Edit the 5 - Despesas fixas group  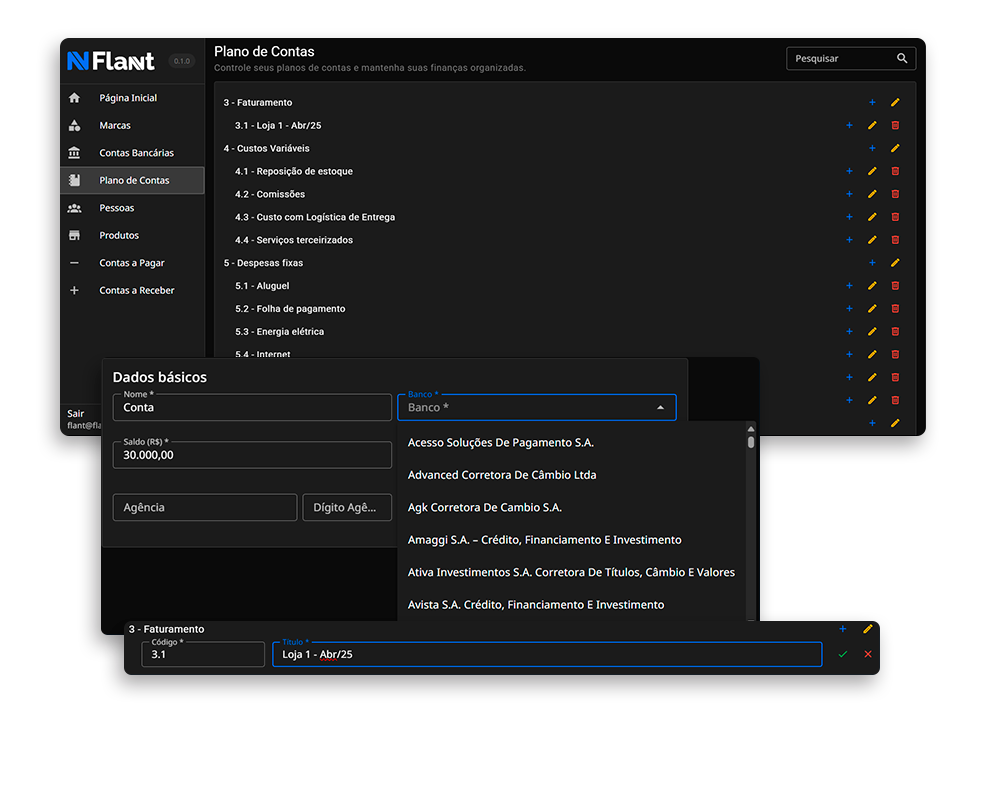point(895,263)
